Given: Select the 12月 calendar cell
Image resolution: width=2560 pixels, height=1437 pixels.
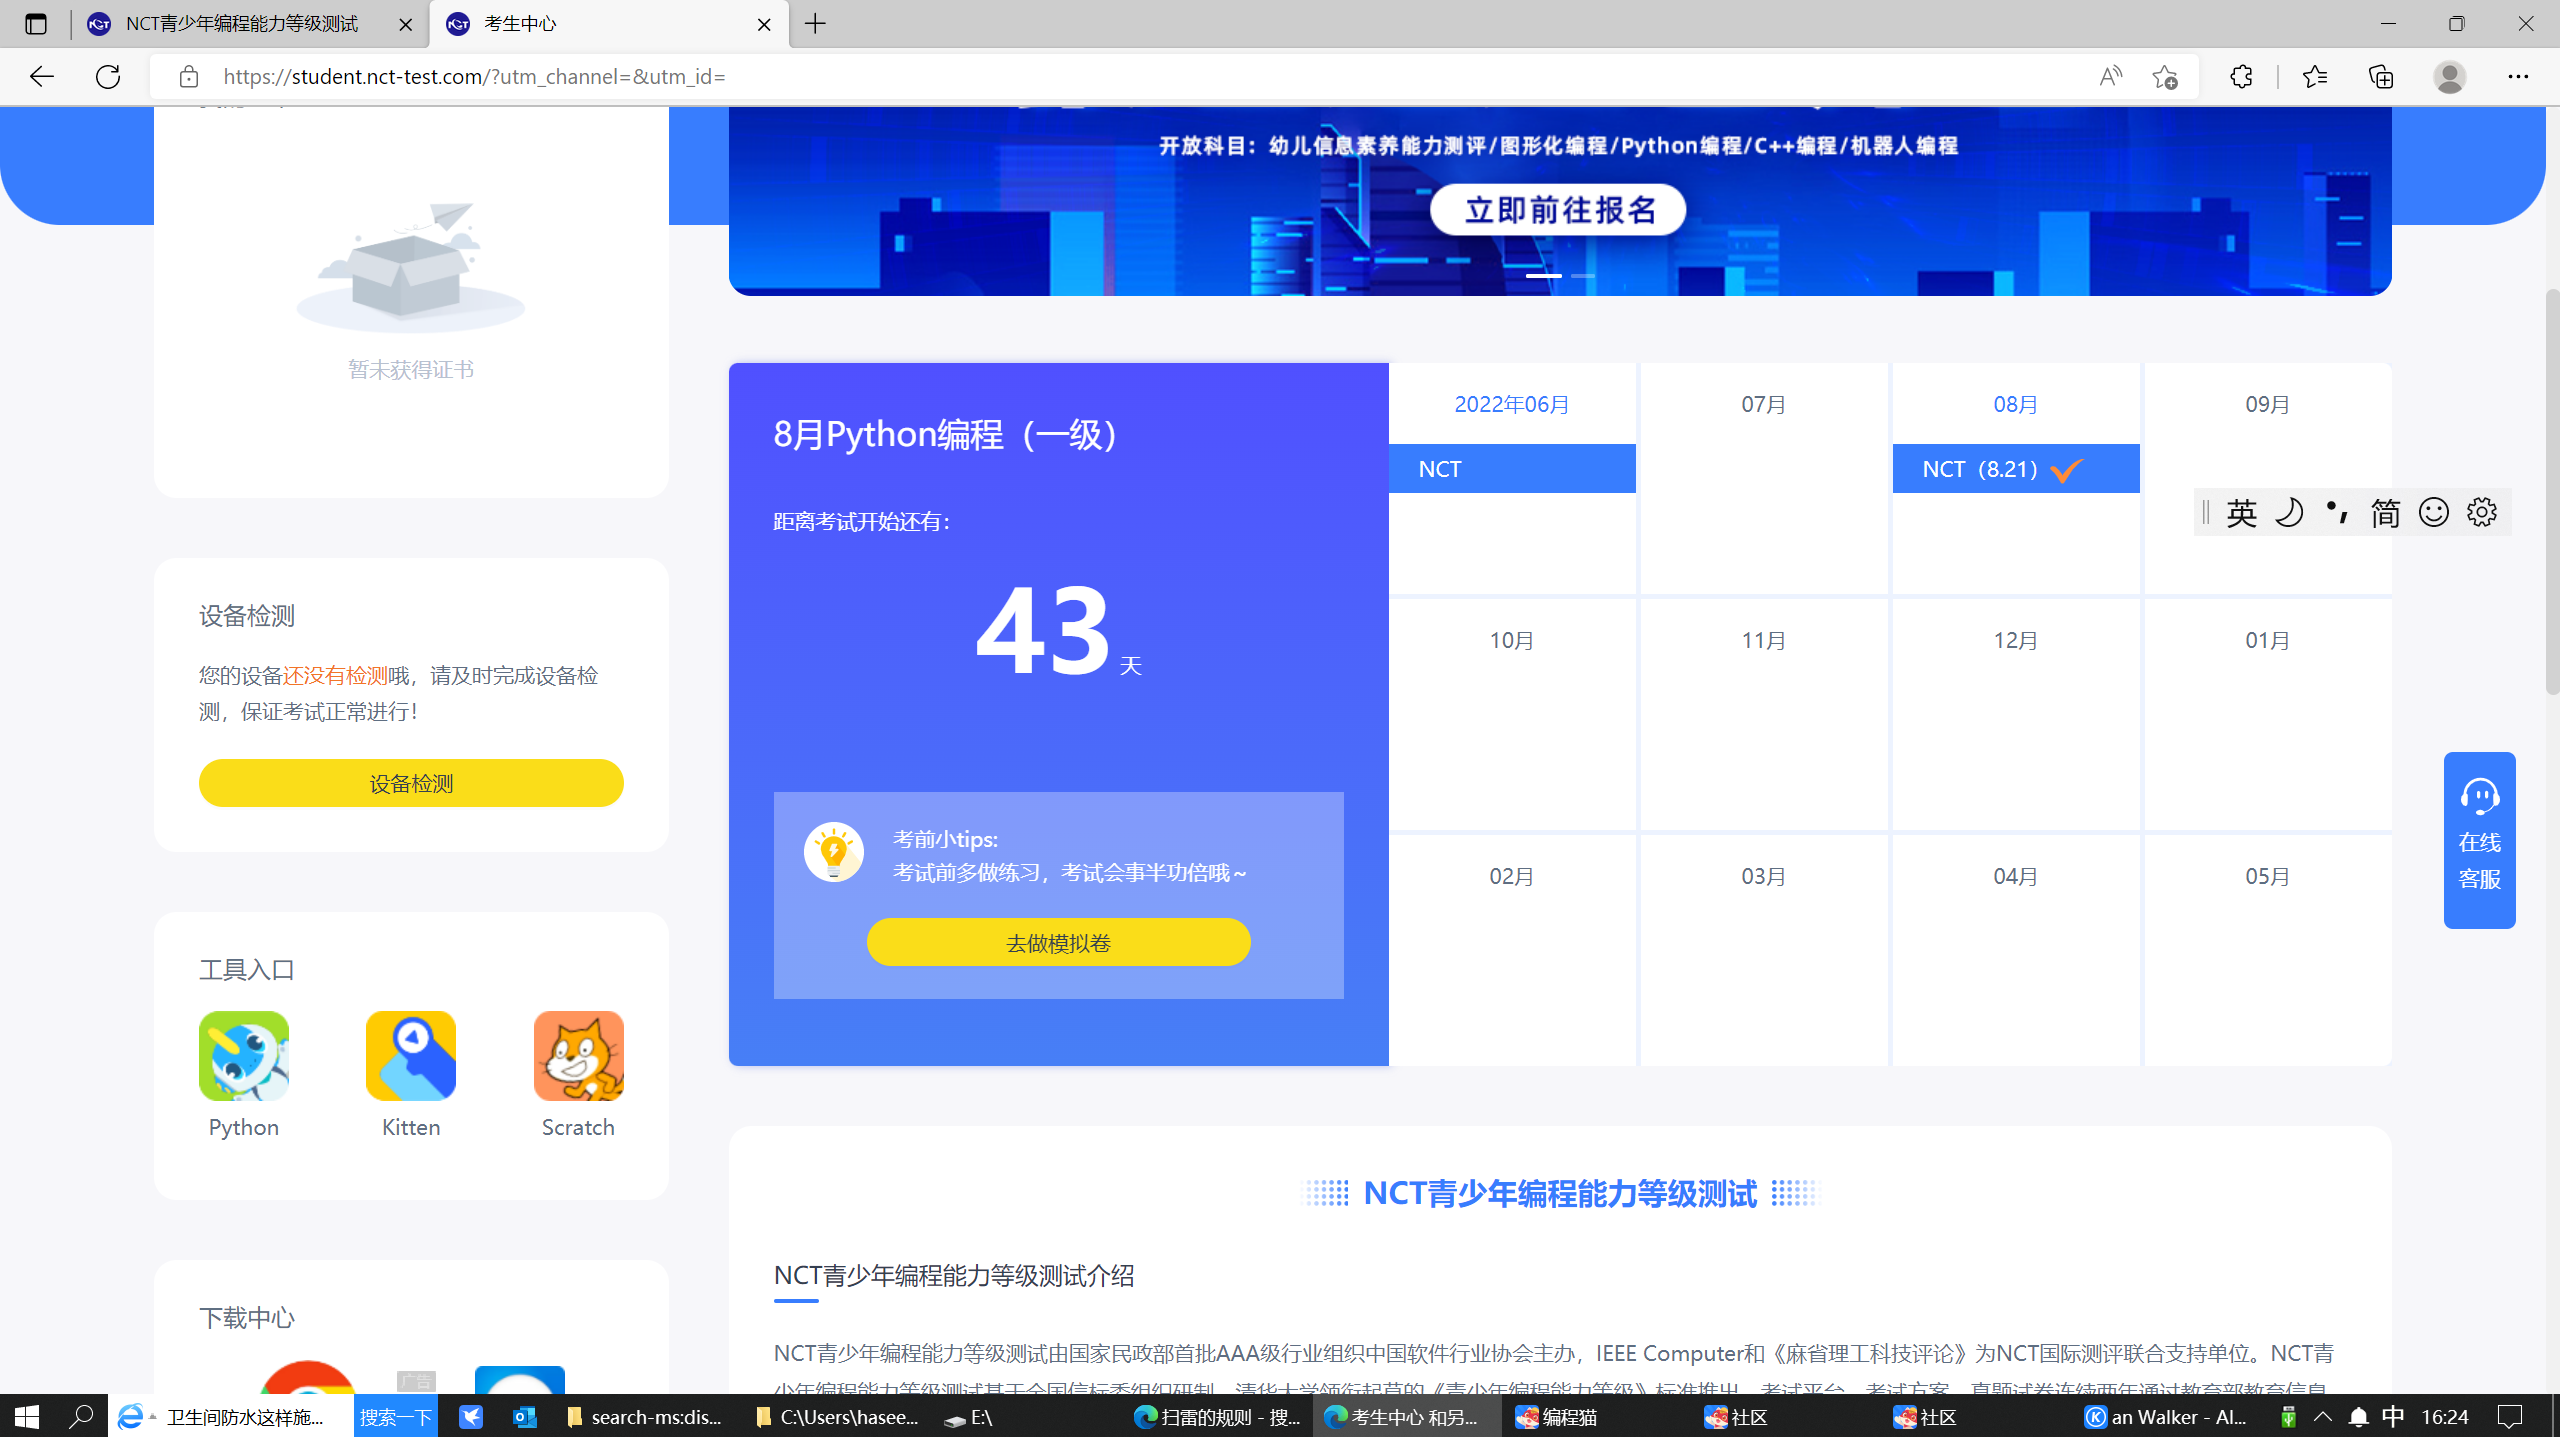Looking at the screenshot, I should (x=2016, y=714).
